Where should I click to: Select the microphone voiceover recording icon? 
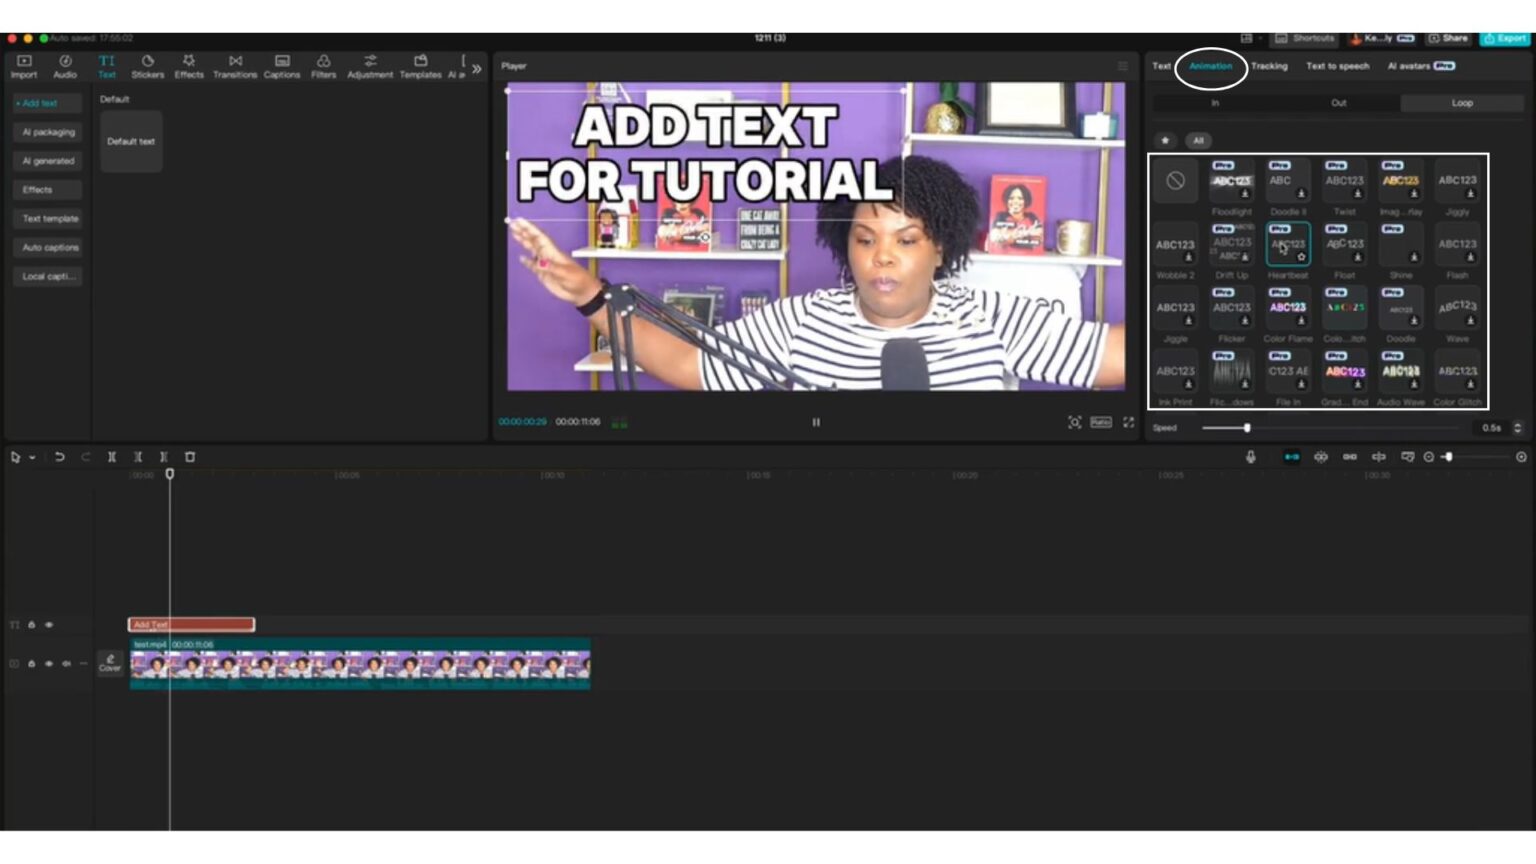pyautogui.click(x=1249, y=457)
